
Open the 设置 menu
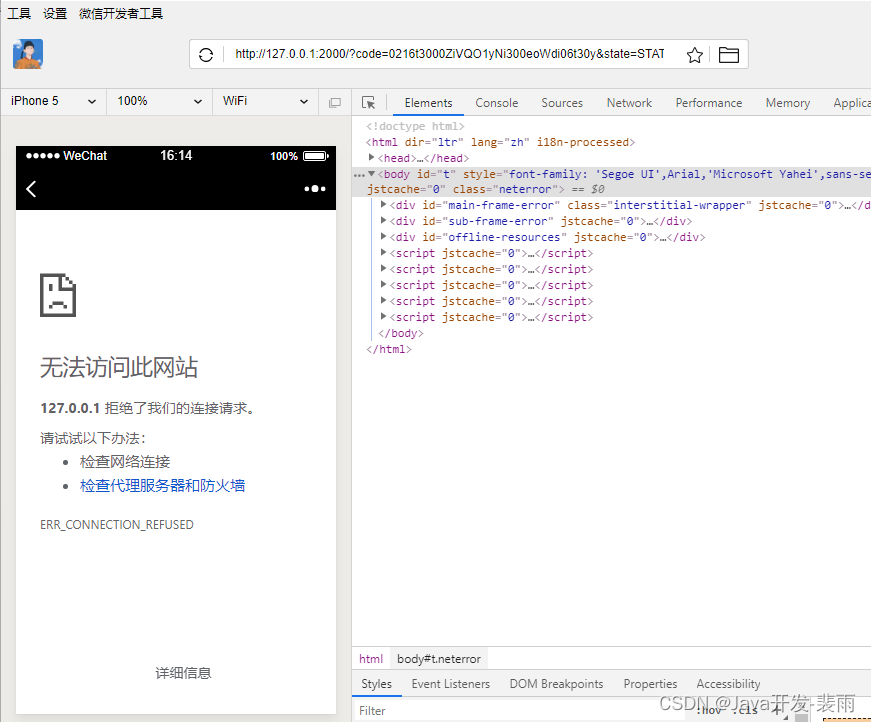[x=55, y=13]
